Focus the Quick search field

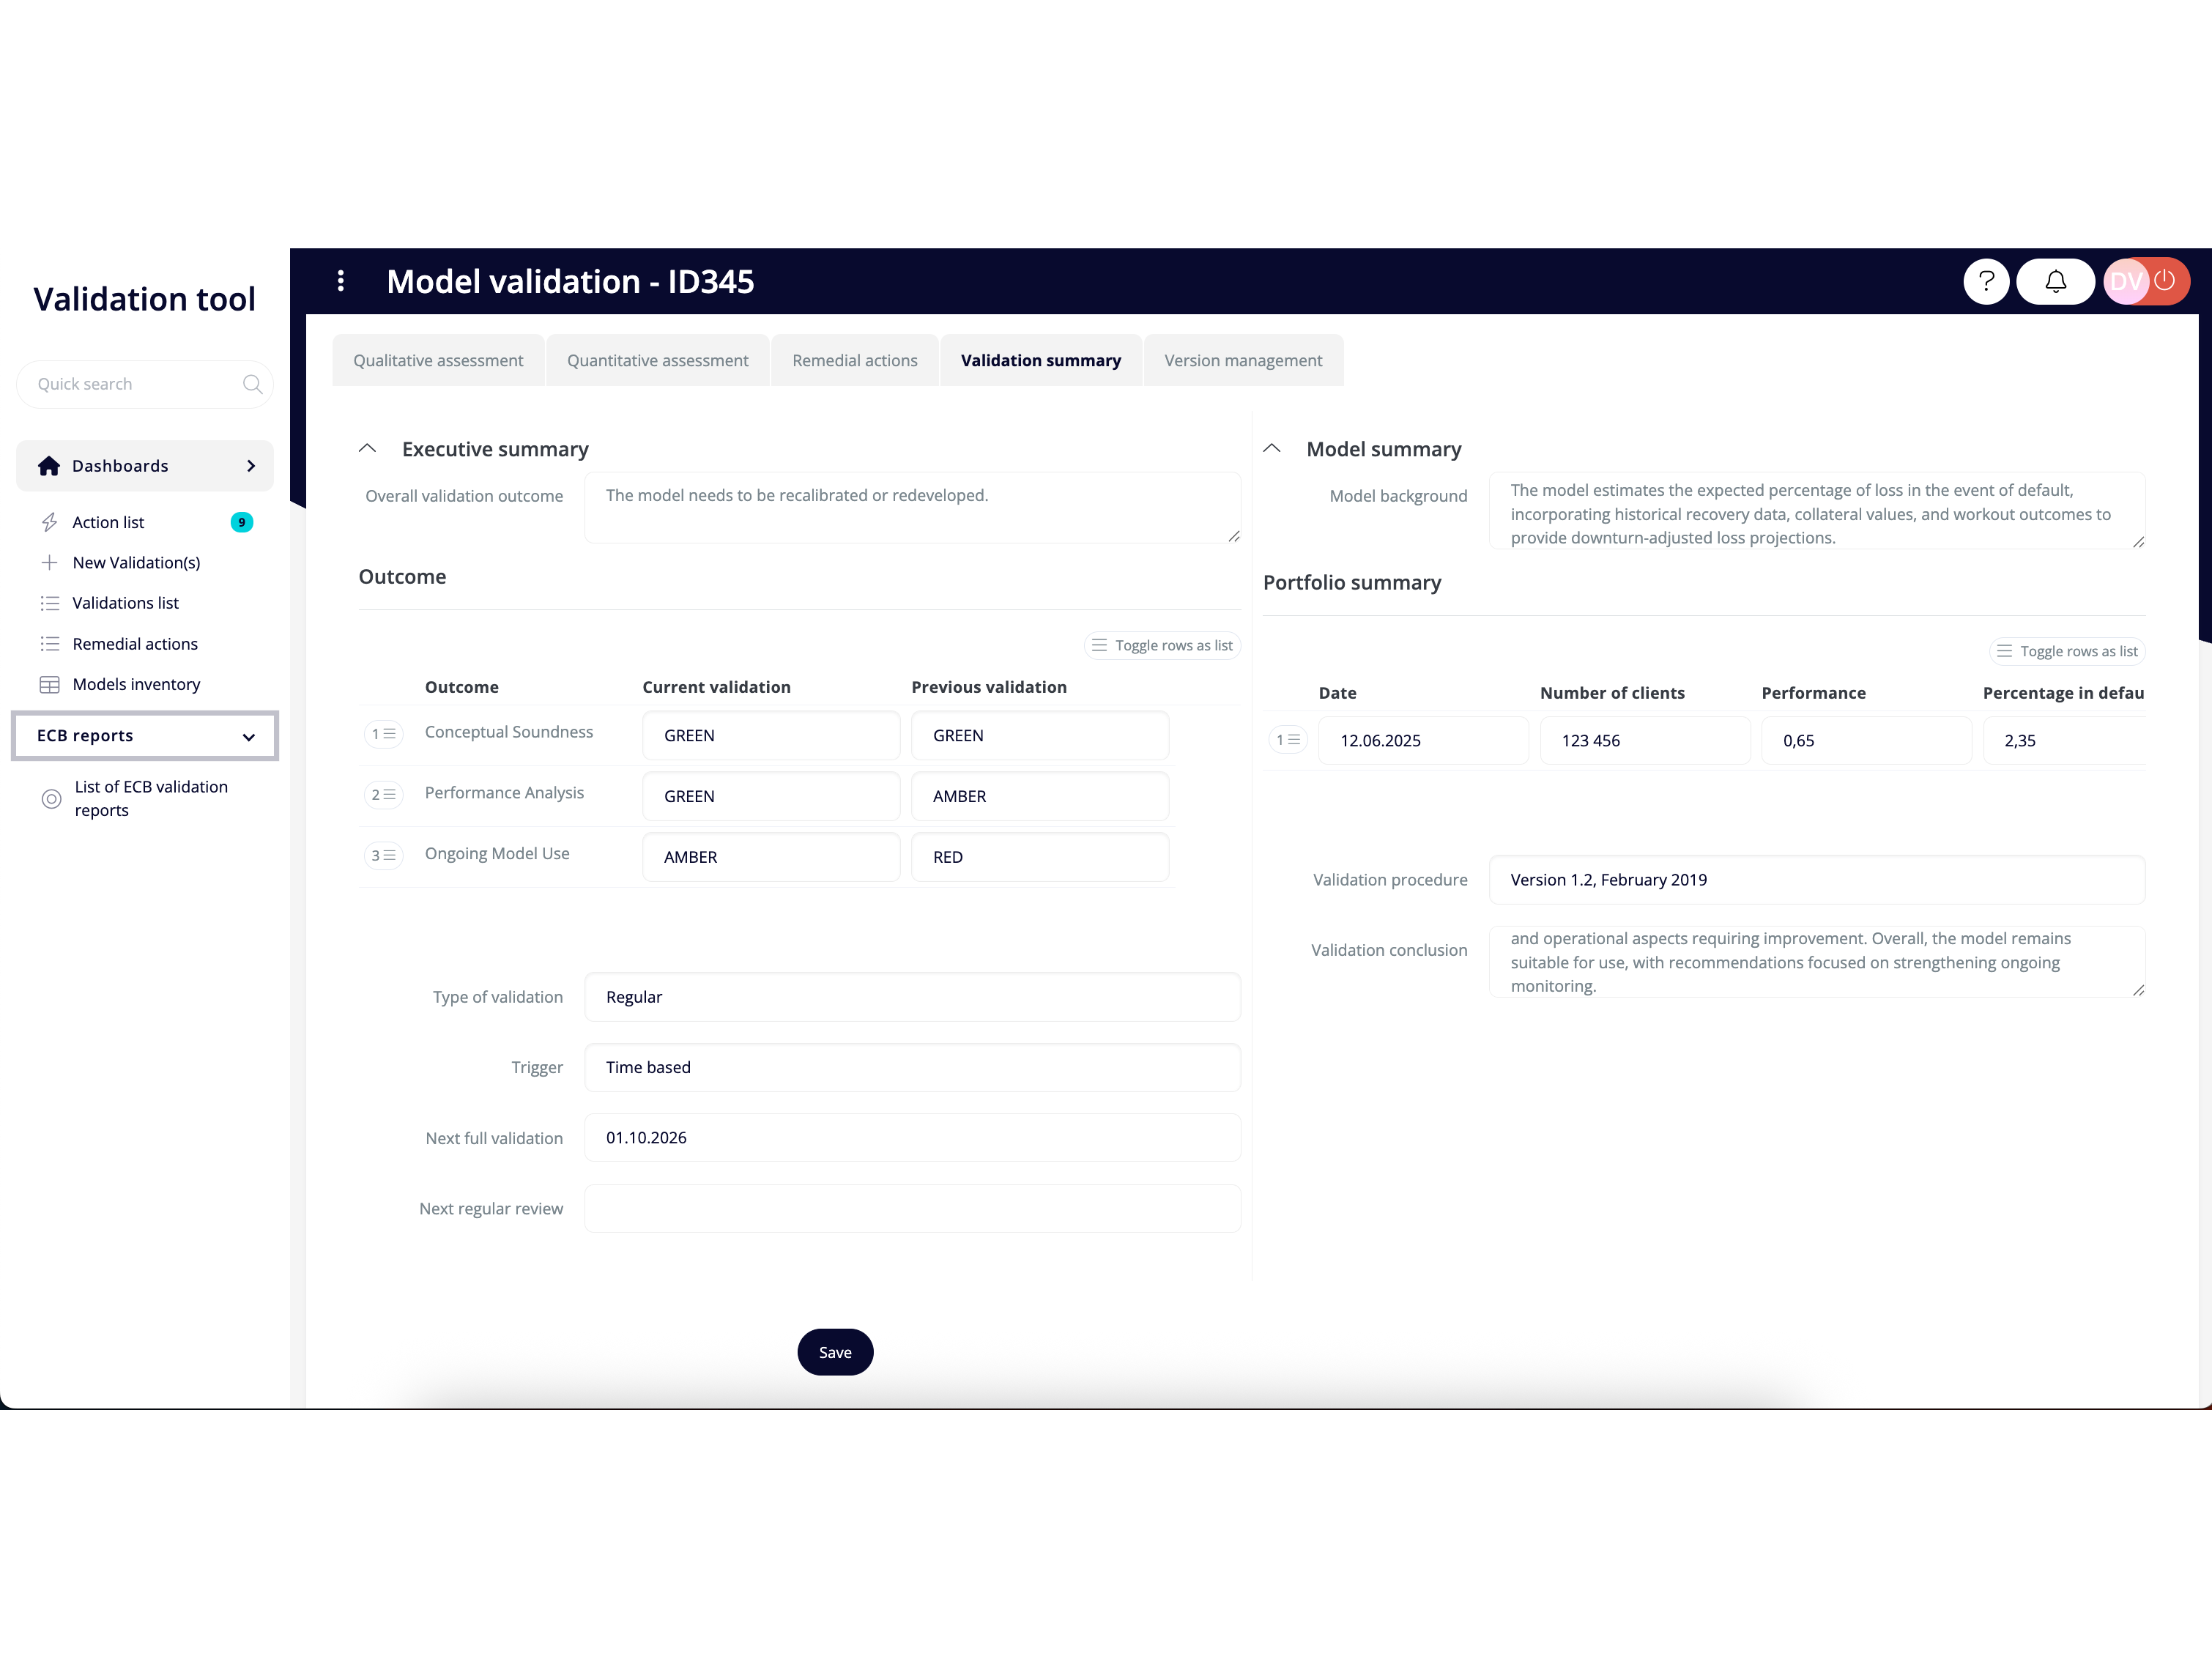tap(145, 384)
